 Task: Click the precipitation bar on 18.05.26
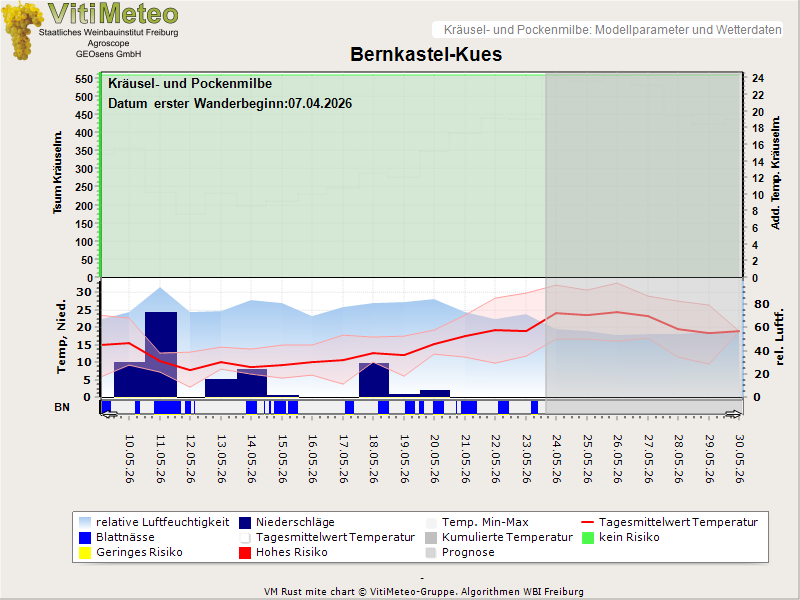[374, 380]
